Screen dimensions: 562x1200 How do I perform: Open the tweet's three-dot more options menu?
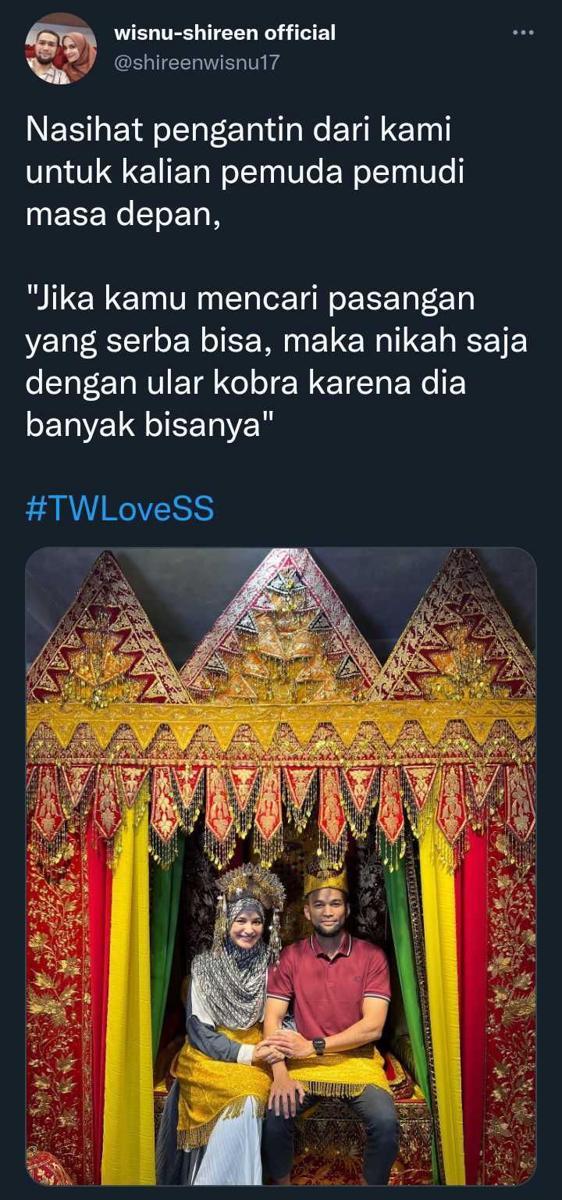(522, 32)
